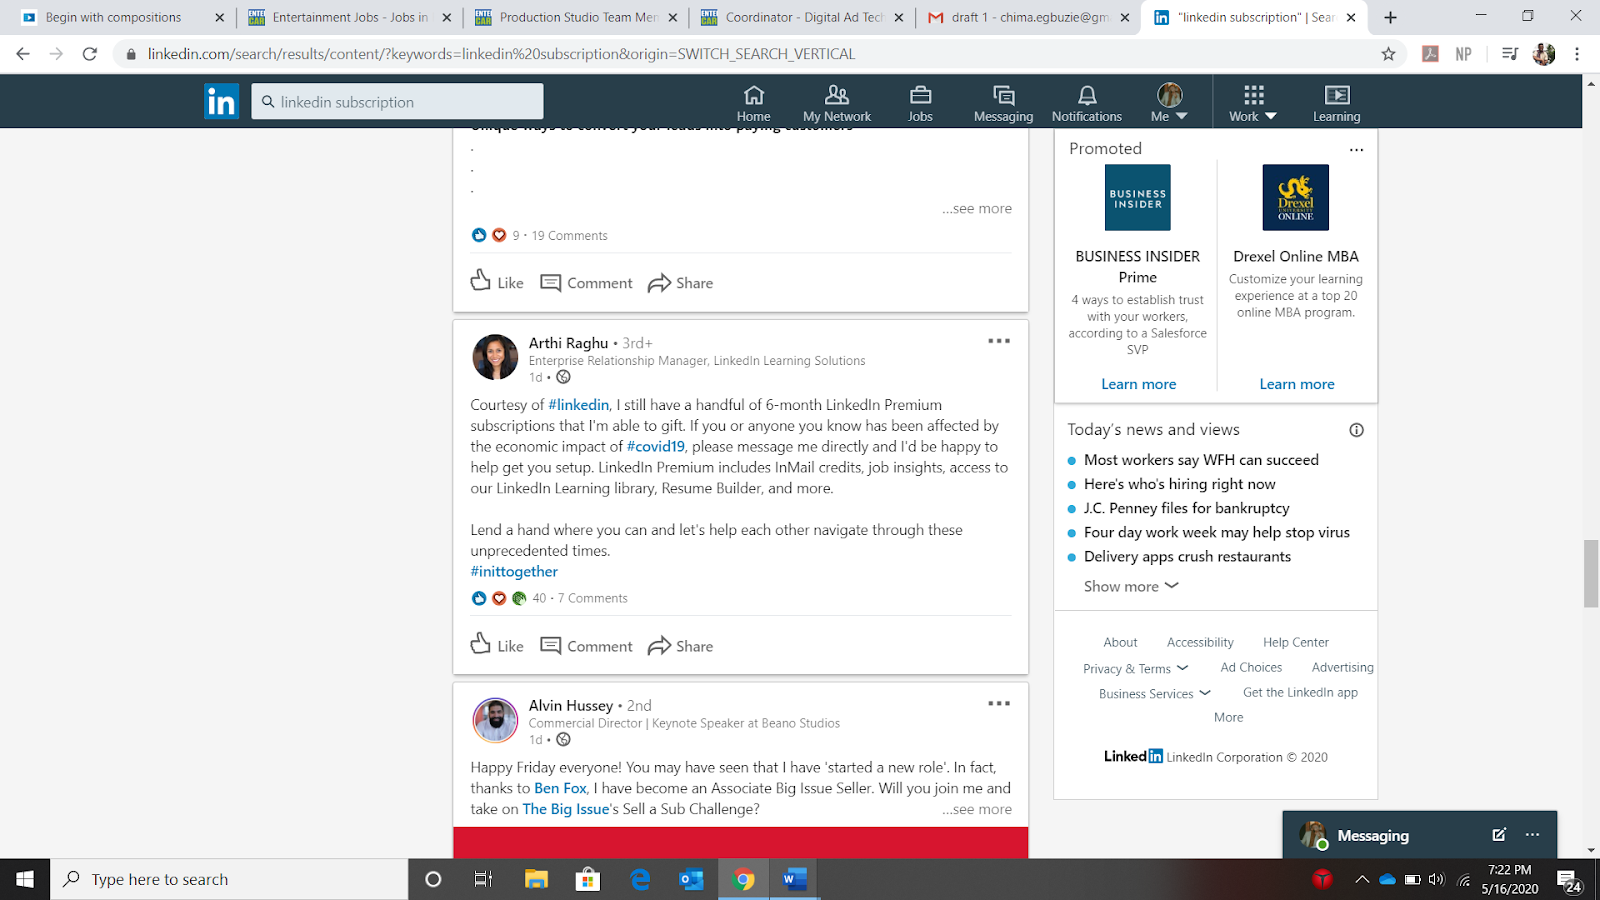Click the browser address bar

tap(750, 54)
